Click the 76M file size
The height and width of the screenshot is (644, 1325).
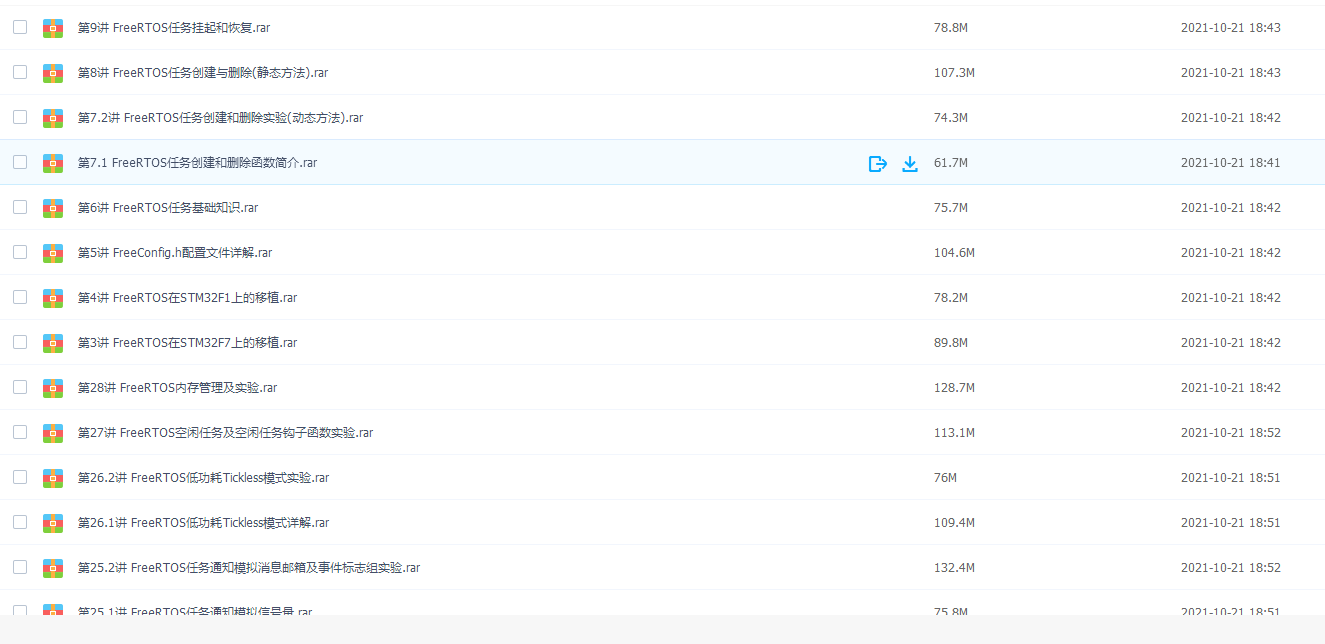tap(945, 478)
